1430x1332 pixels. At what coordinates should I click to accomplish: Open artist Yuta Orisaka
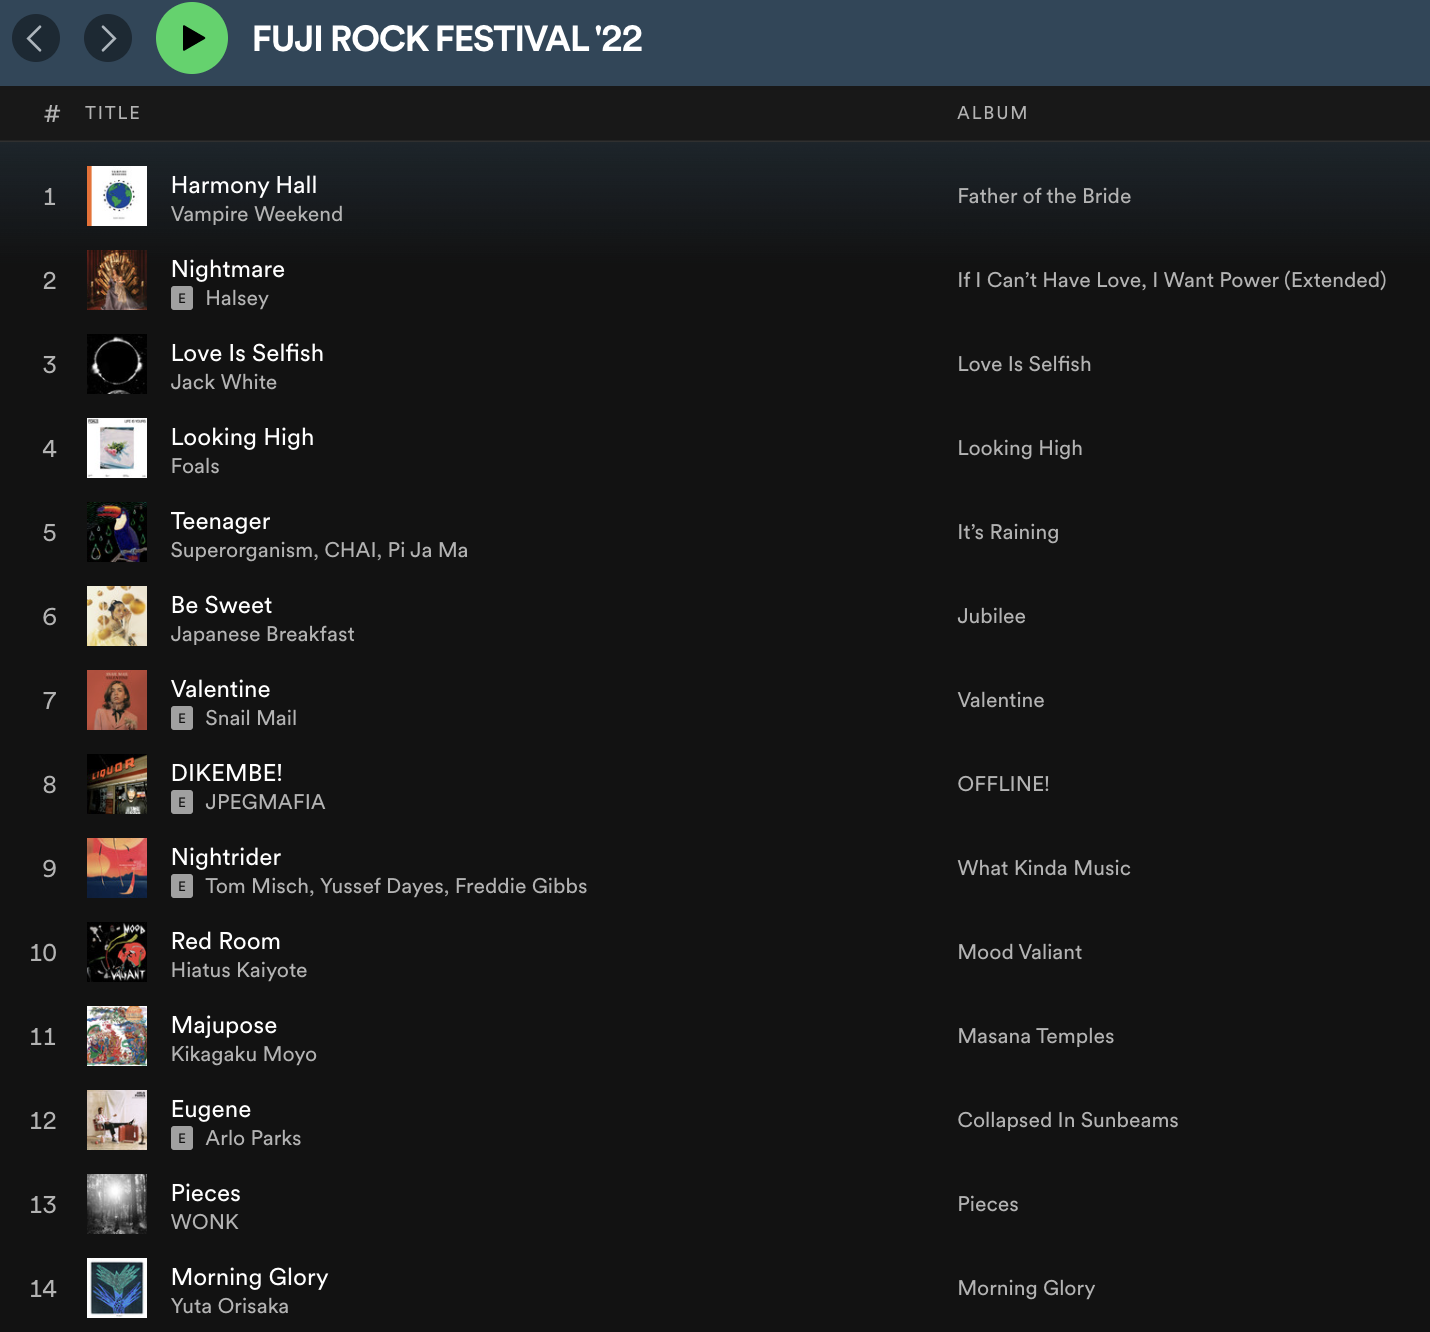[230, 1306]
